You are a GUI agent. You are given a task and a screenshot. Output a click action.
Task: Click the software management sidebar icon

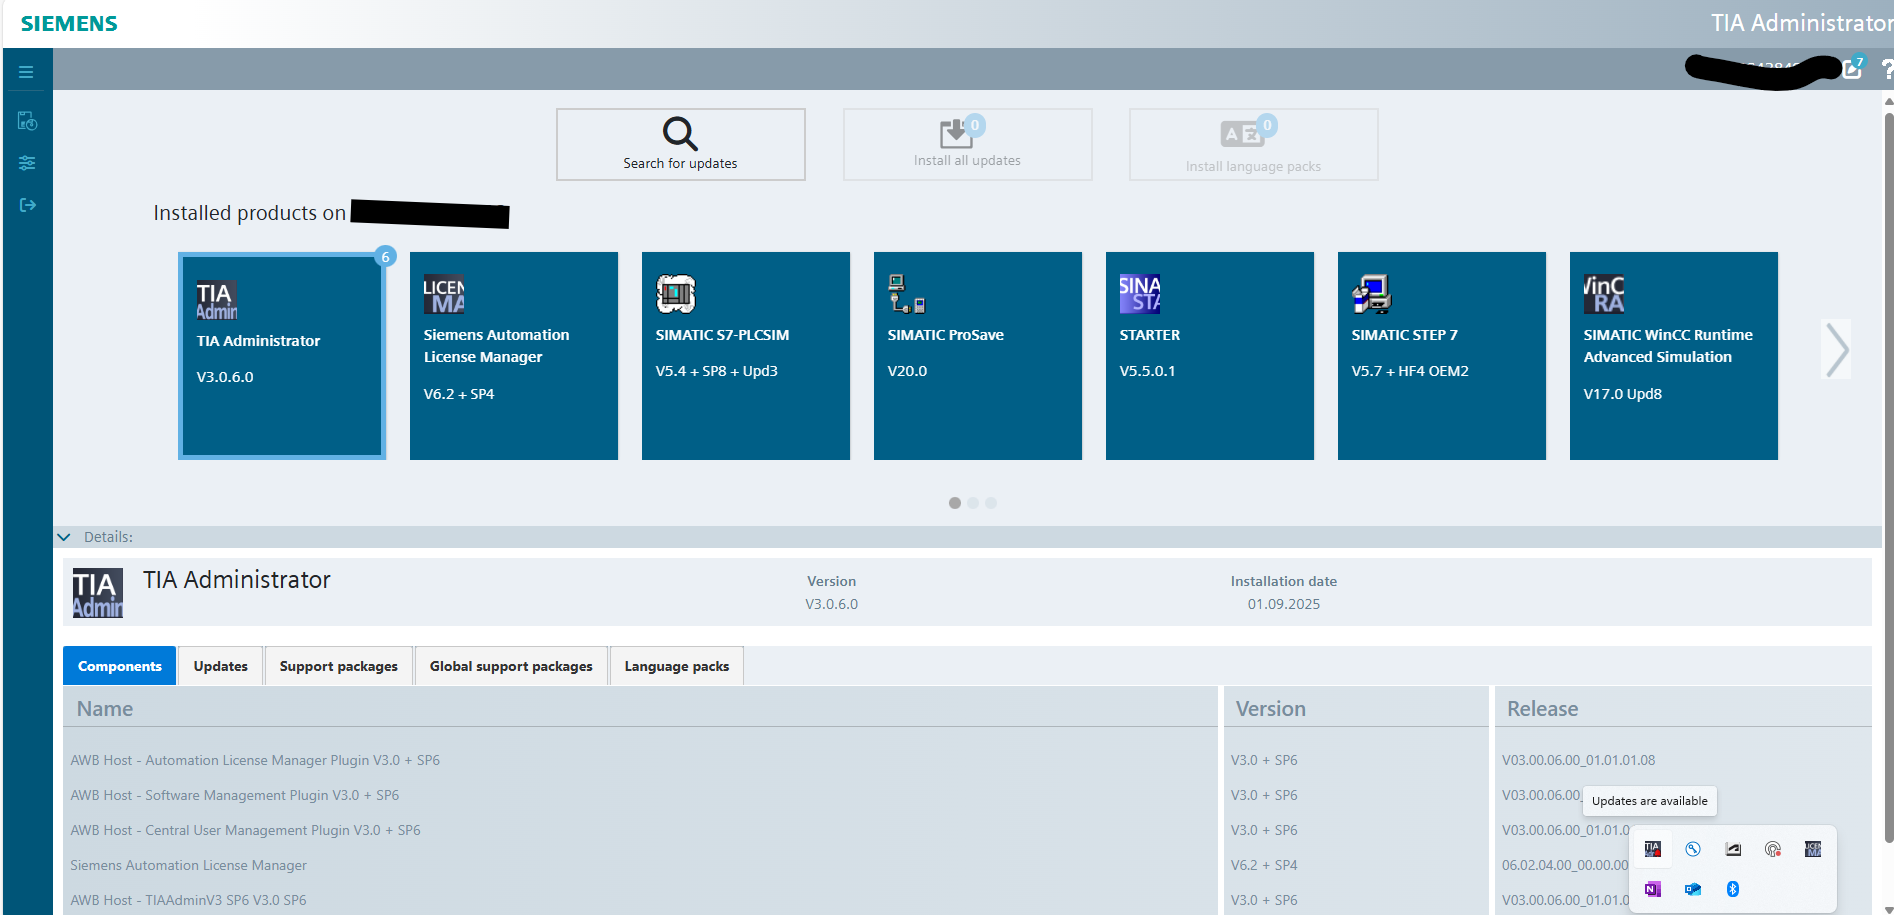point(27,121)
